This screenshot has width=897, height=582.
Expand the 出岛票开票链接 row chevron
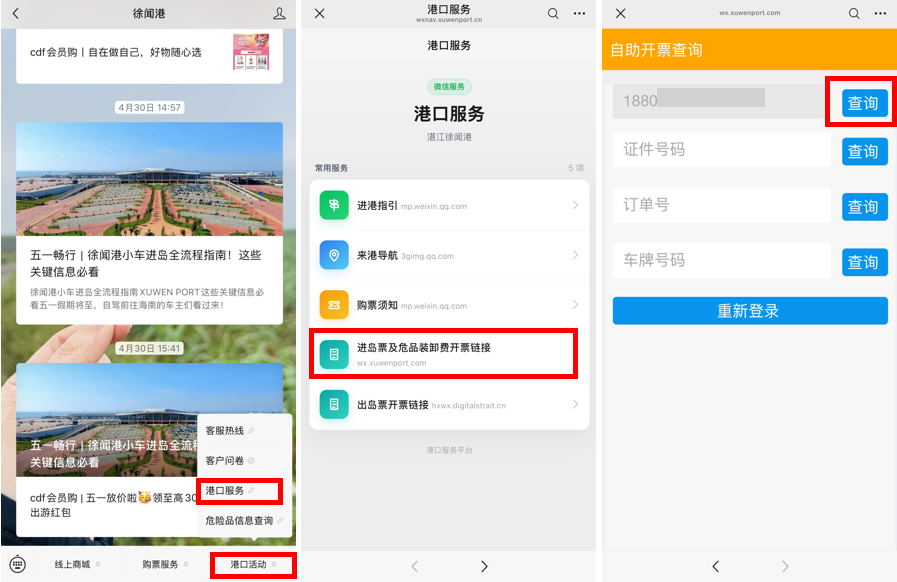pyautogui.click(x=575, y=404)
